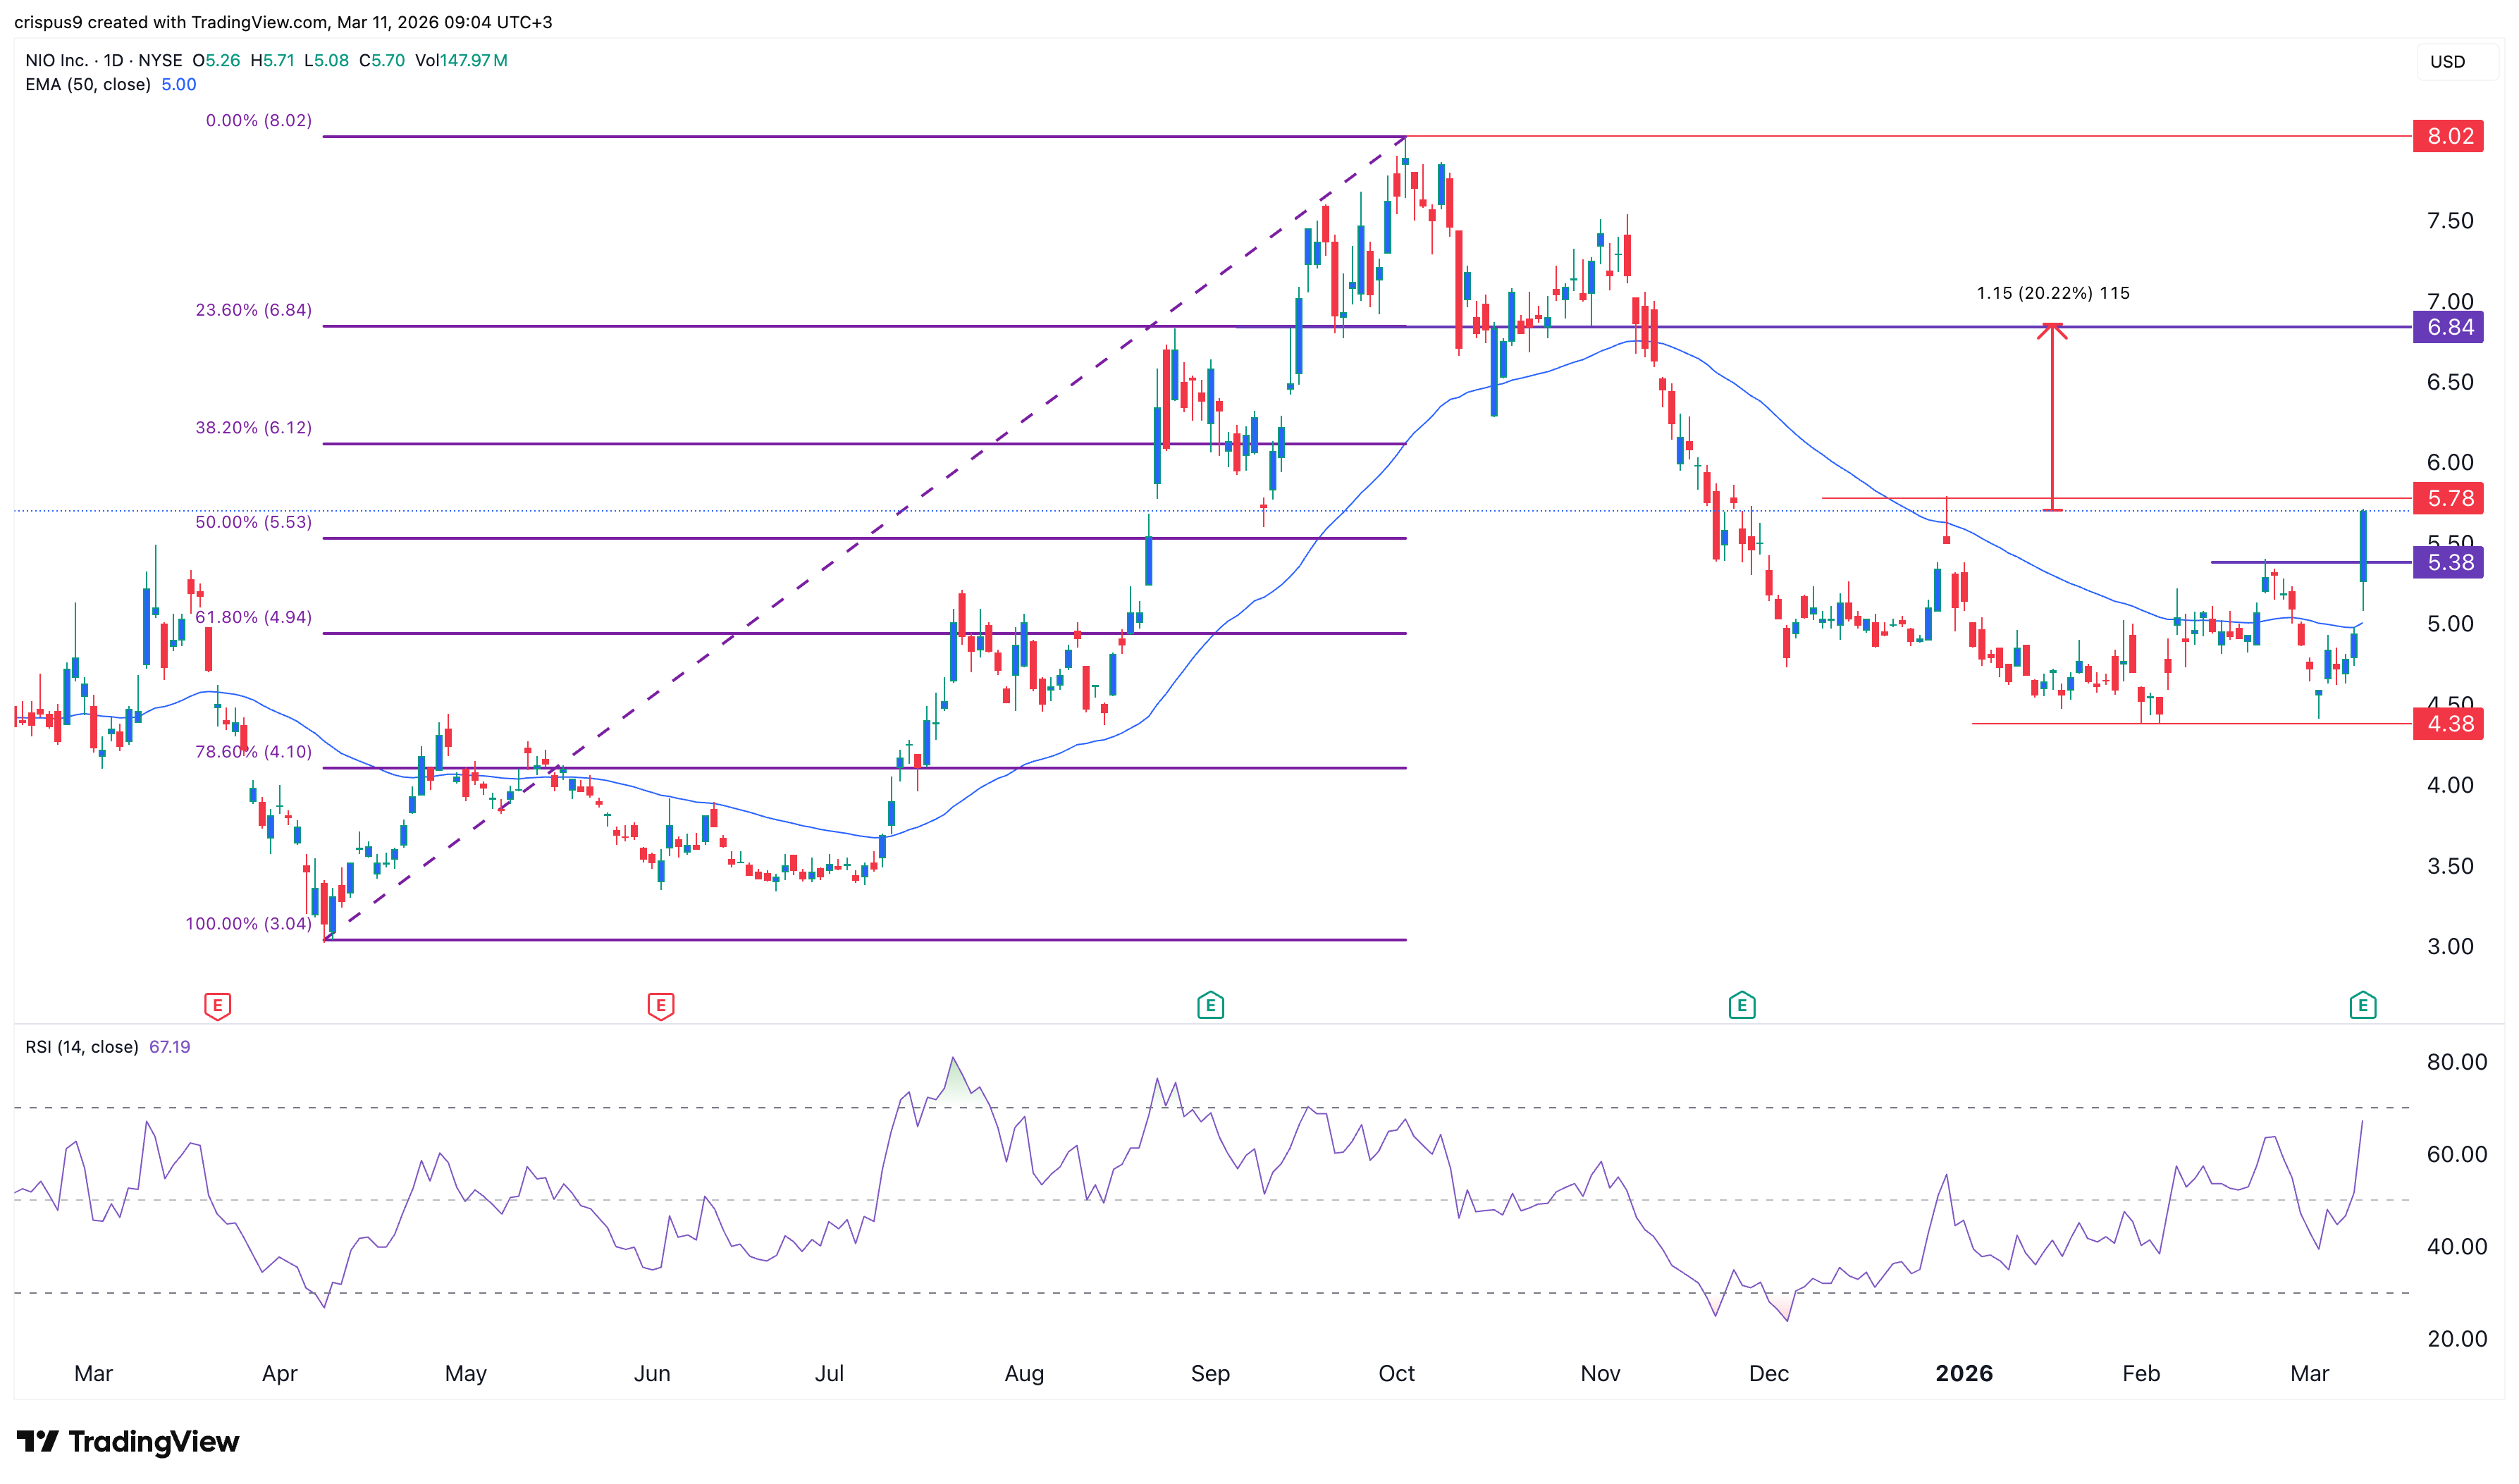Click the red earnings marker near March
The width and height of the screenshot is (2519, 1484).
(x=217, y=1005)
